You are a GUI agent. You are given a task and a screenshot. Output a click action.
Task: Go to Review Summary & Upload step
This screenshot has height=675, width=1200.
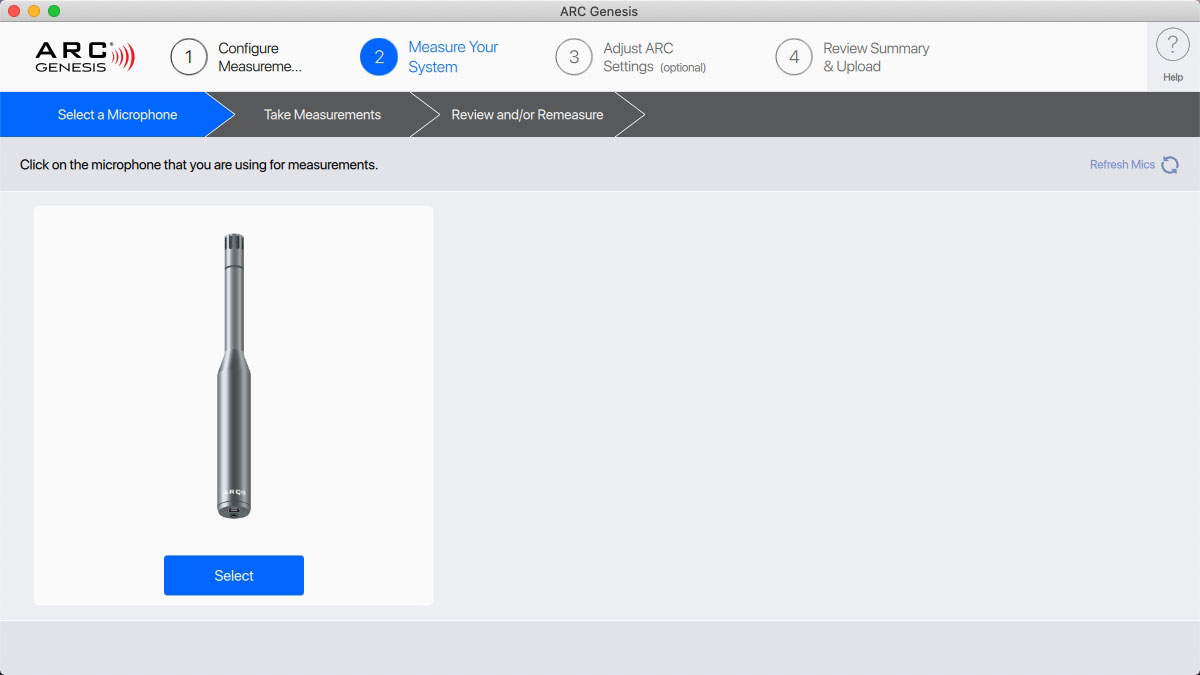876,57
